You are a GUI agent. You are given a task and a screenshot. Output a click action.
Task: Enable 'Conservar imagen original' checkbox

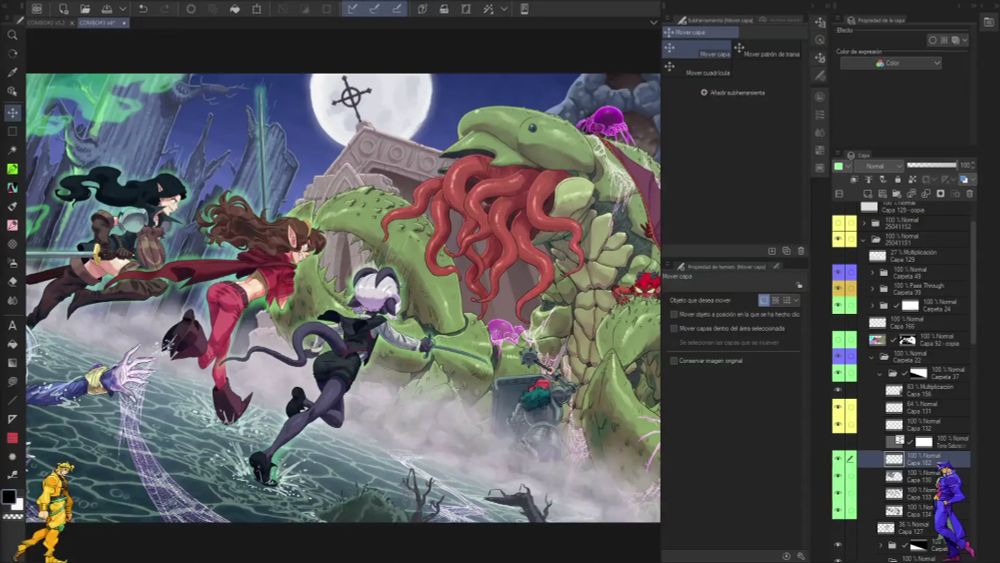pos(673,360)
